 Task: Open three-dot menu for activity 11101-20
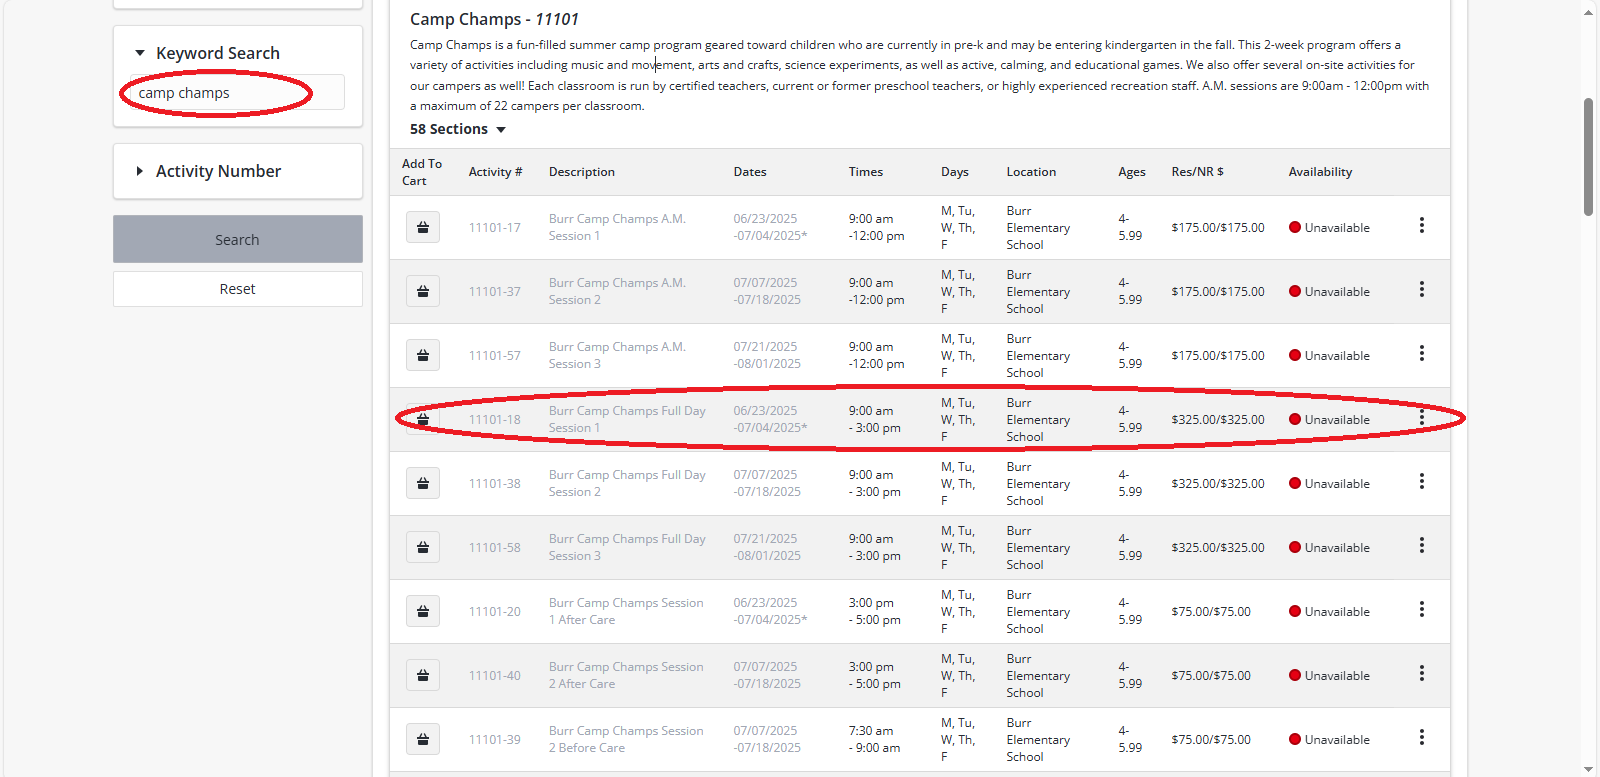1421,610
